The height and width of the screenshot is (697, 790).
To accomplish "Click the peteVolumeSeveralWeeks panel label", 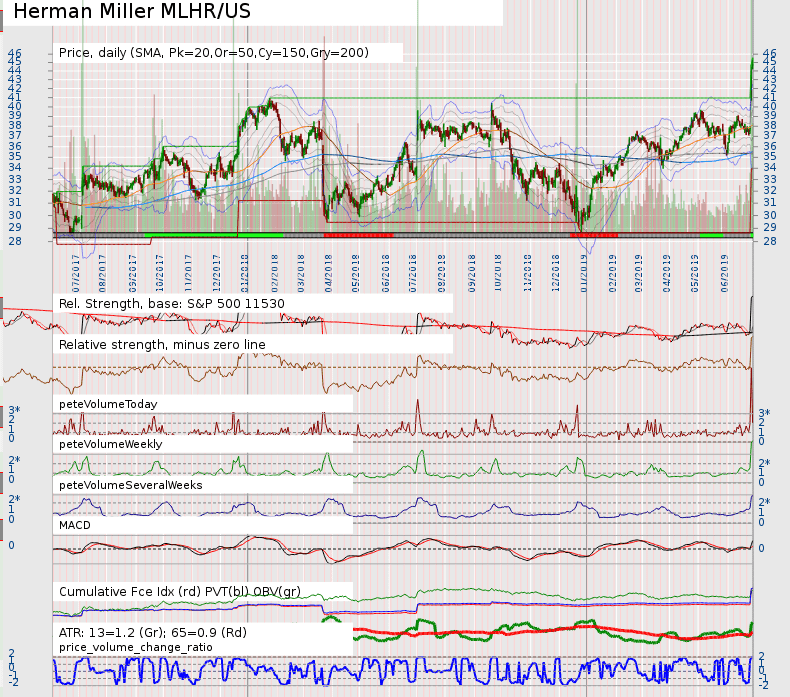I will (130, 485).
